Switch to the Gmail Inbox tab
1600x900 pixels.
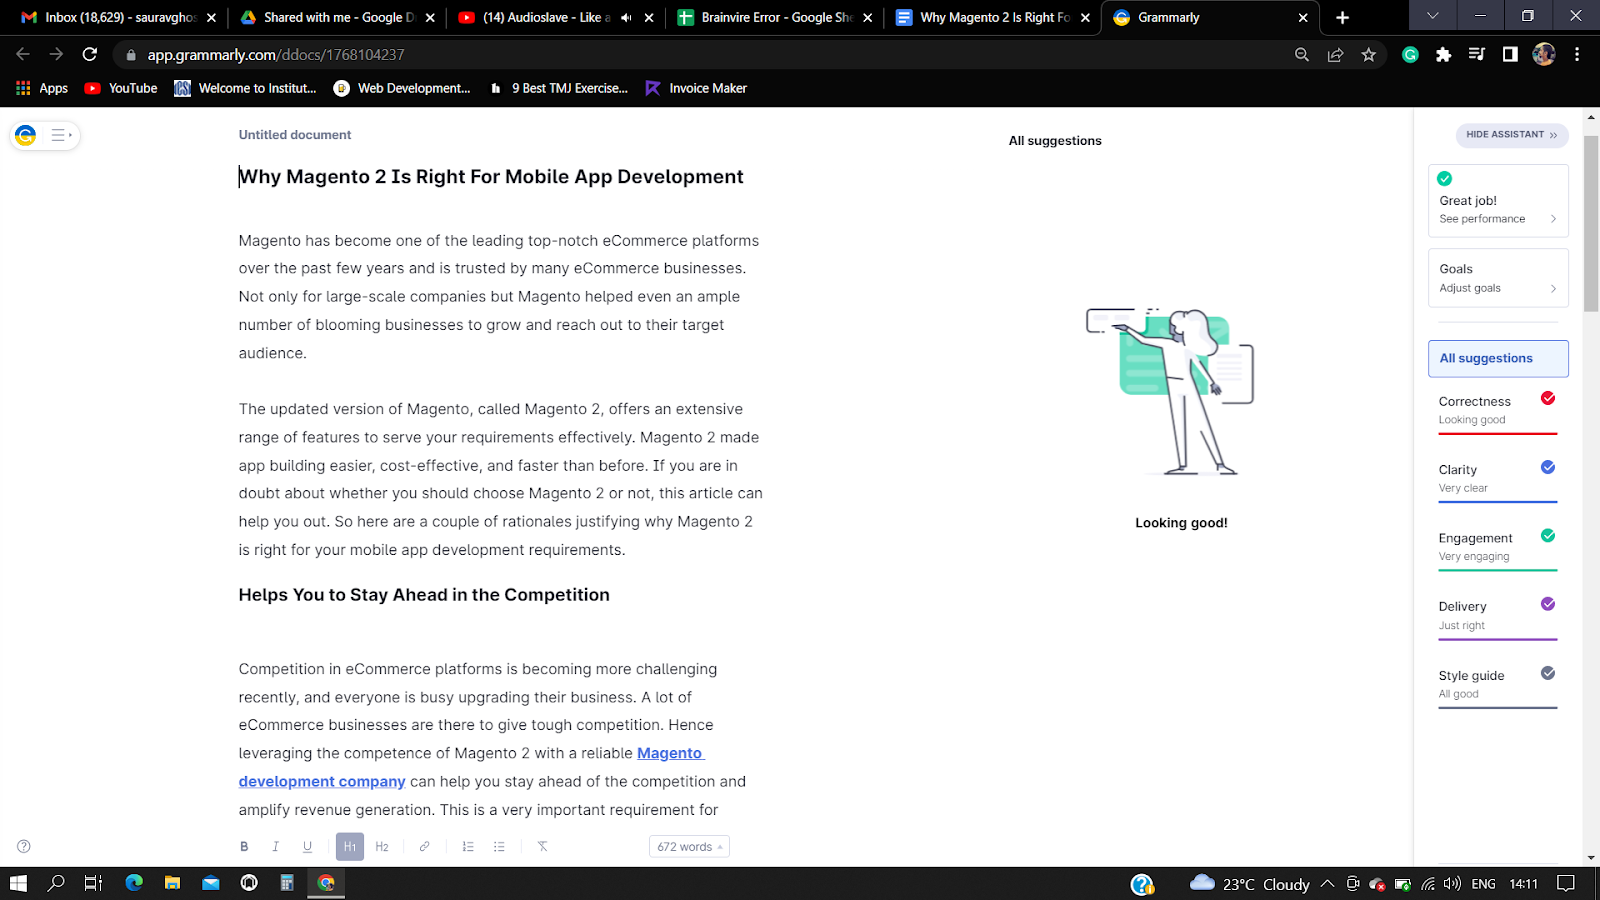[119, 17]
